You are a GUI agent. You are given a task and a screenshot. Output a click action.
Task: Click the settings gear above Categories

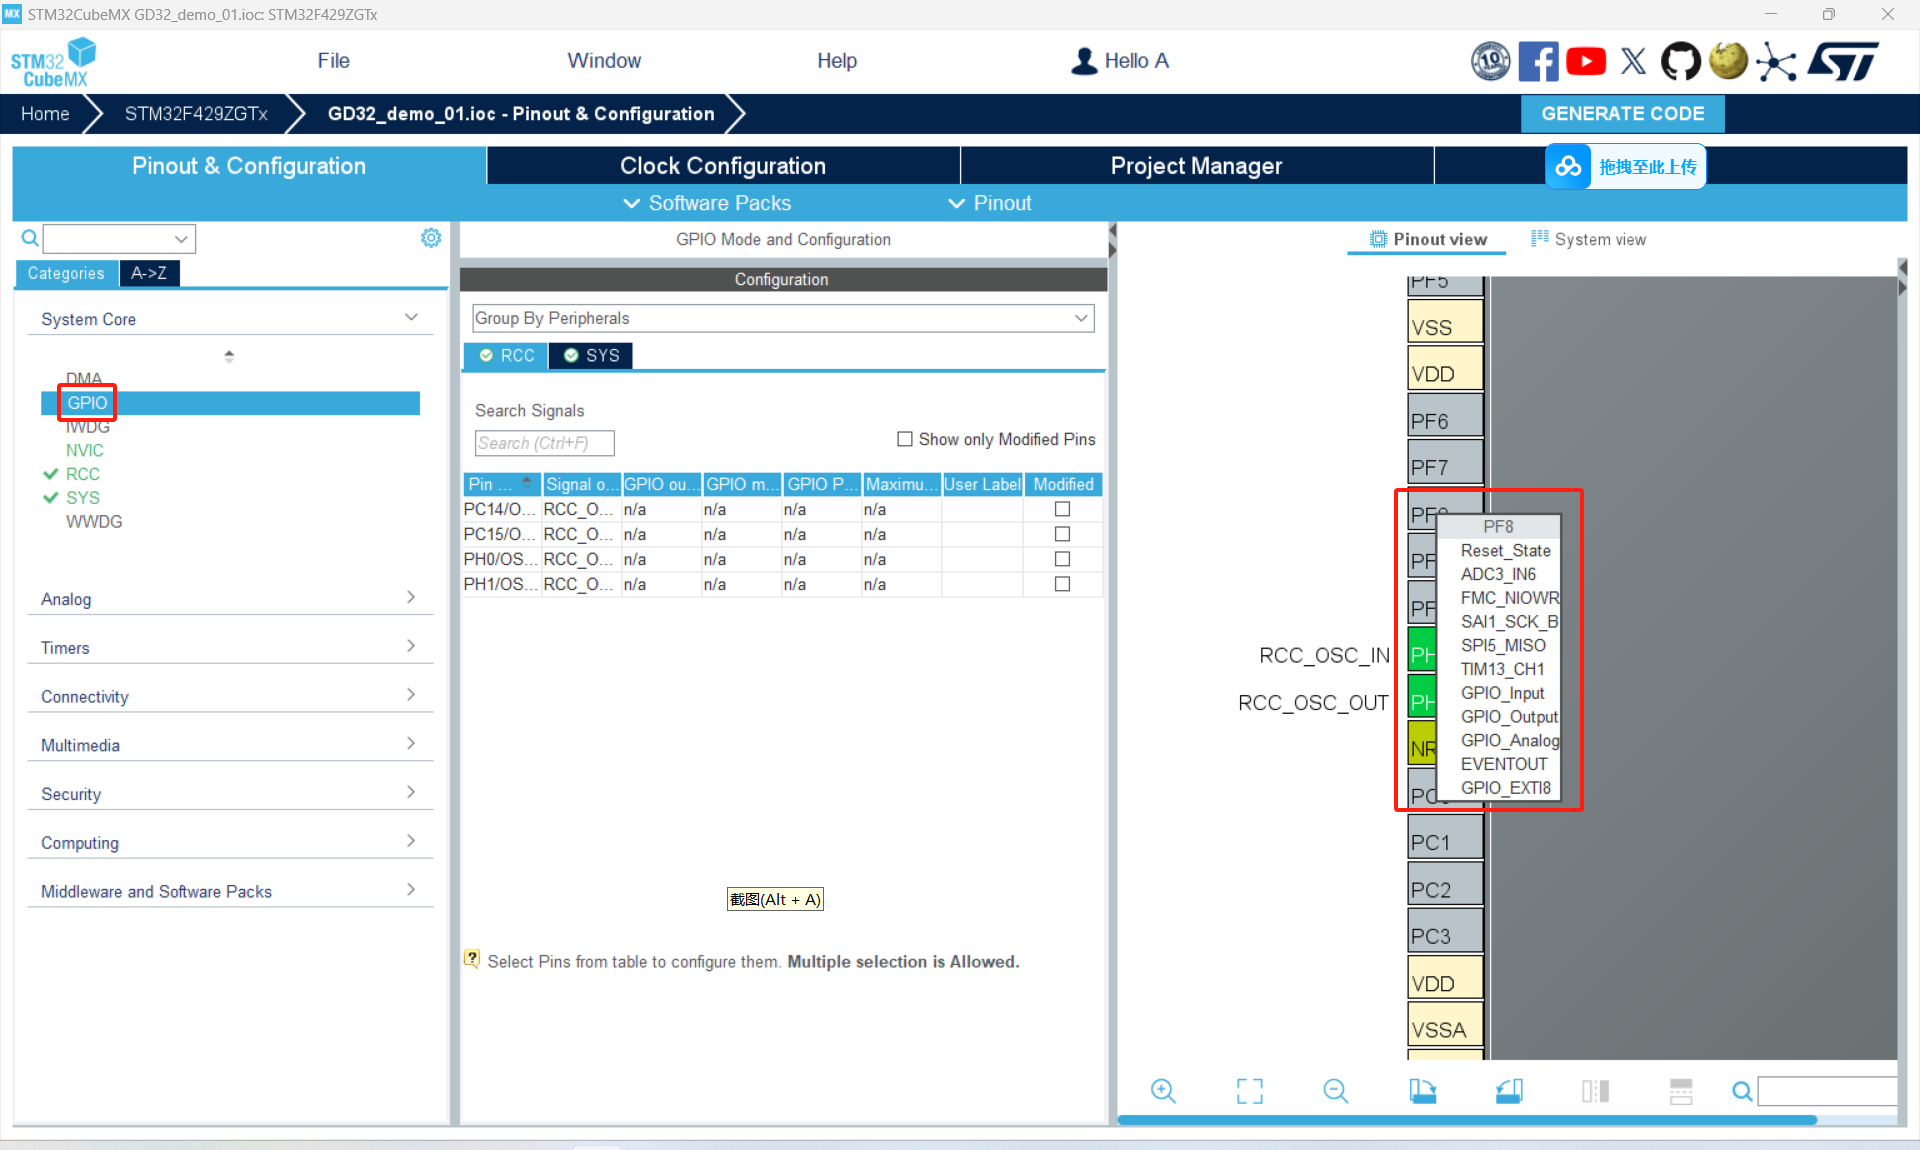(431, 238)
